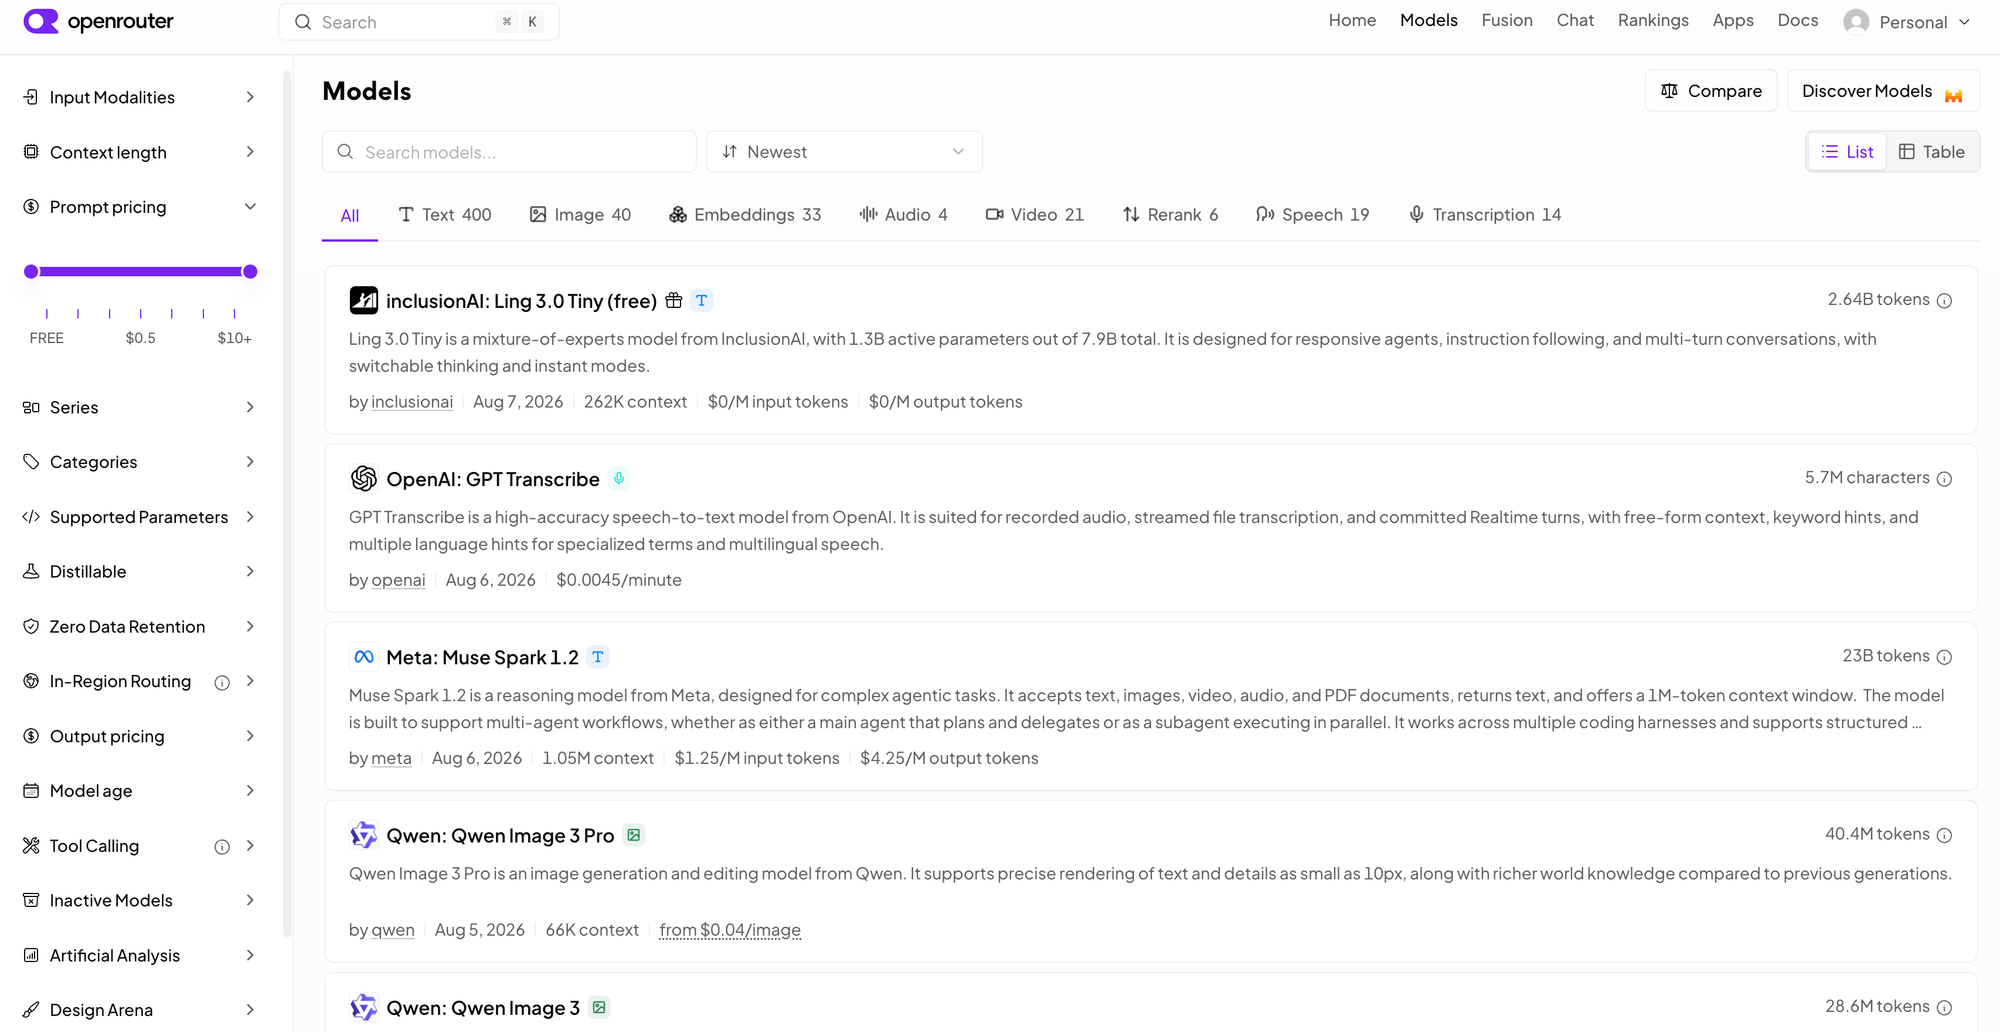Click the text badge beside Muse Spark 1.2
Screen dimensions: 2000x1032
(598, 657)
